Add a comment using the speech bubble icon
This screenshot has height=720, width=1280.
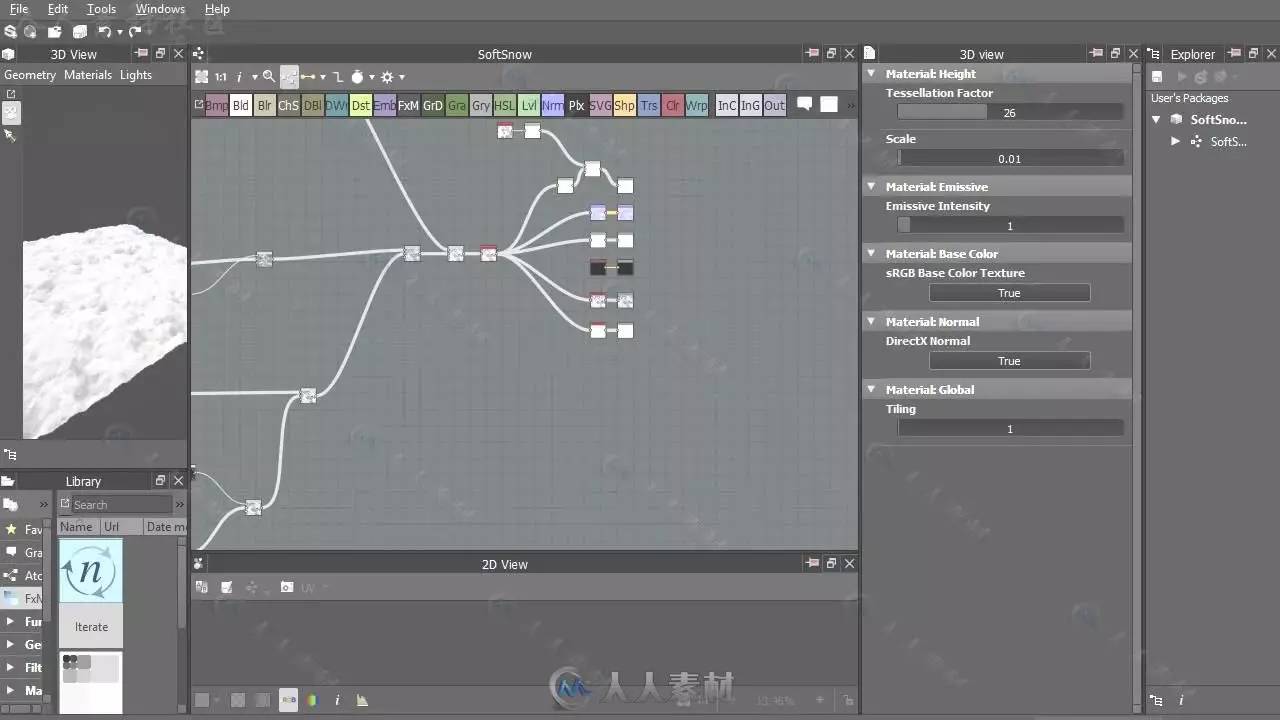[x=805, y=104]
